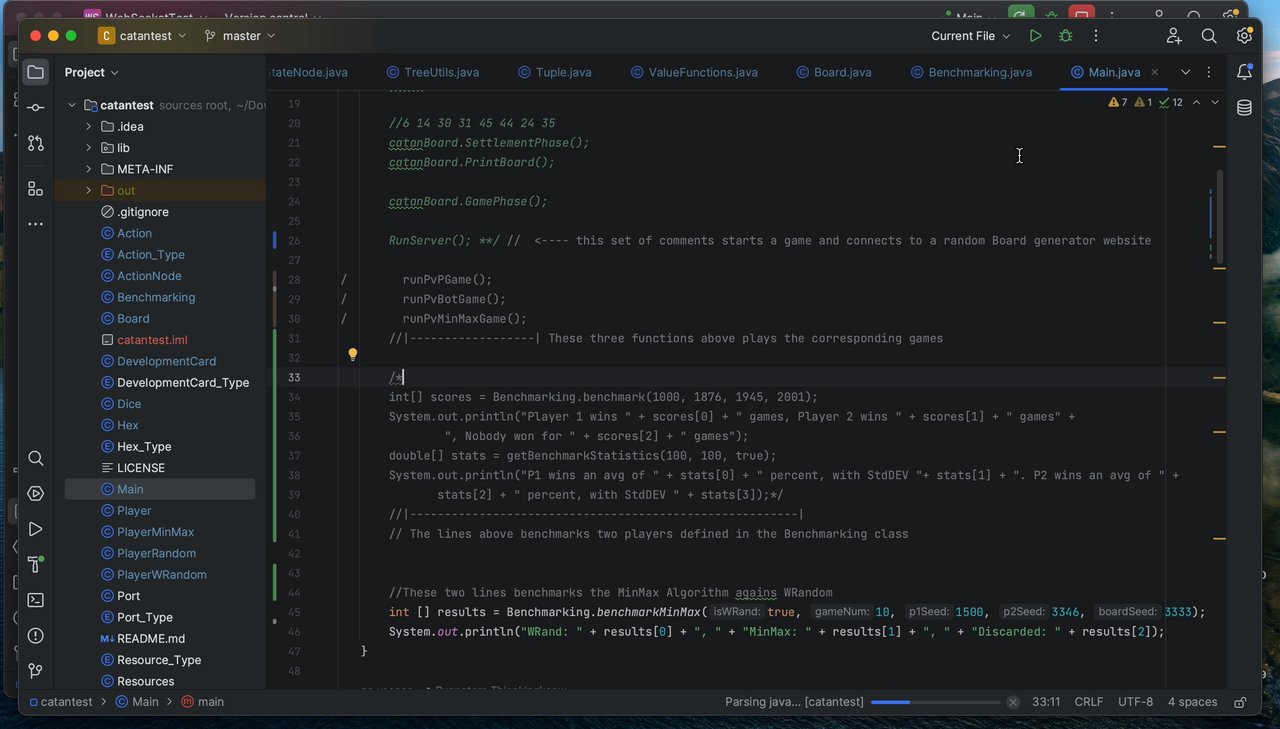Open the Terminal tool window
The height and width of the screenshot is (729, 1280).
click(36, 600)
